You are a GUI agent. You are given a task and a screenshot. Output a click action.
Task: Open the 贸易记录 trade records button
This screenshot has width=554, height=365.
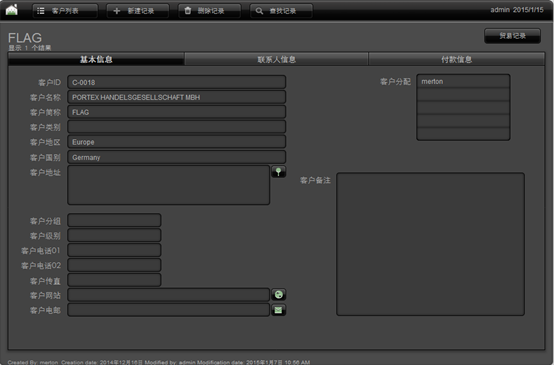pyautogui.click(x=512, y=36)
